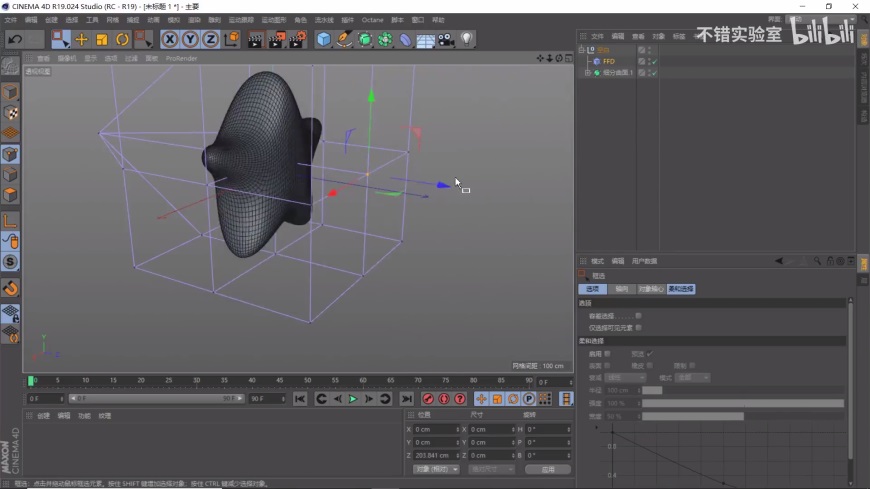Play the animation forward
Viewport: 870px width, 489px height.
pyautogui.click(x=353, y=399)
